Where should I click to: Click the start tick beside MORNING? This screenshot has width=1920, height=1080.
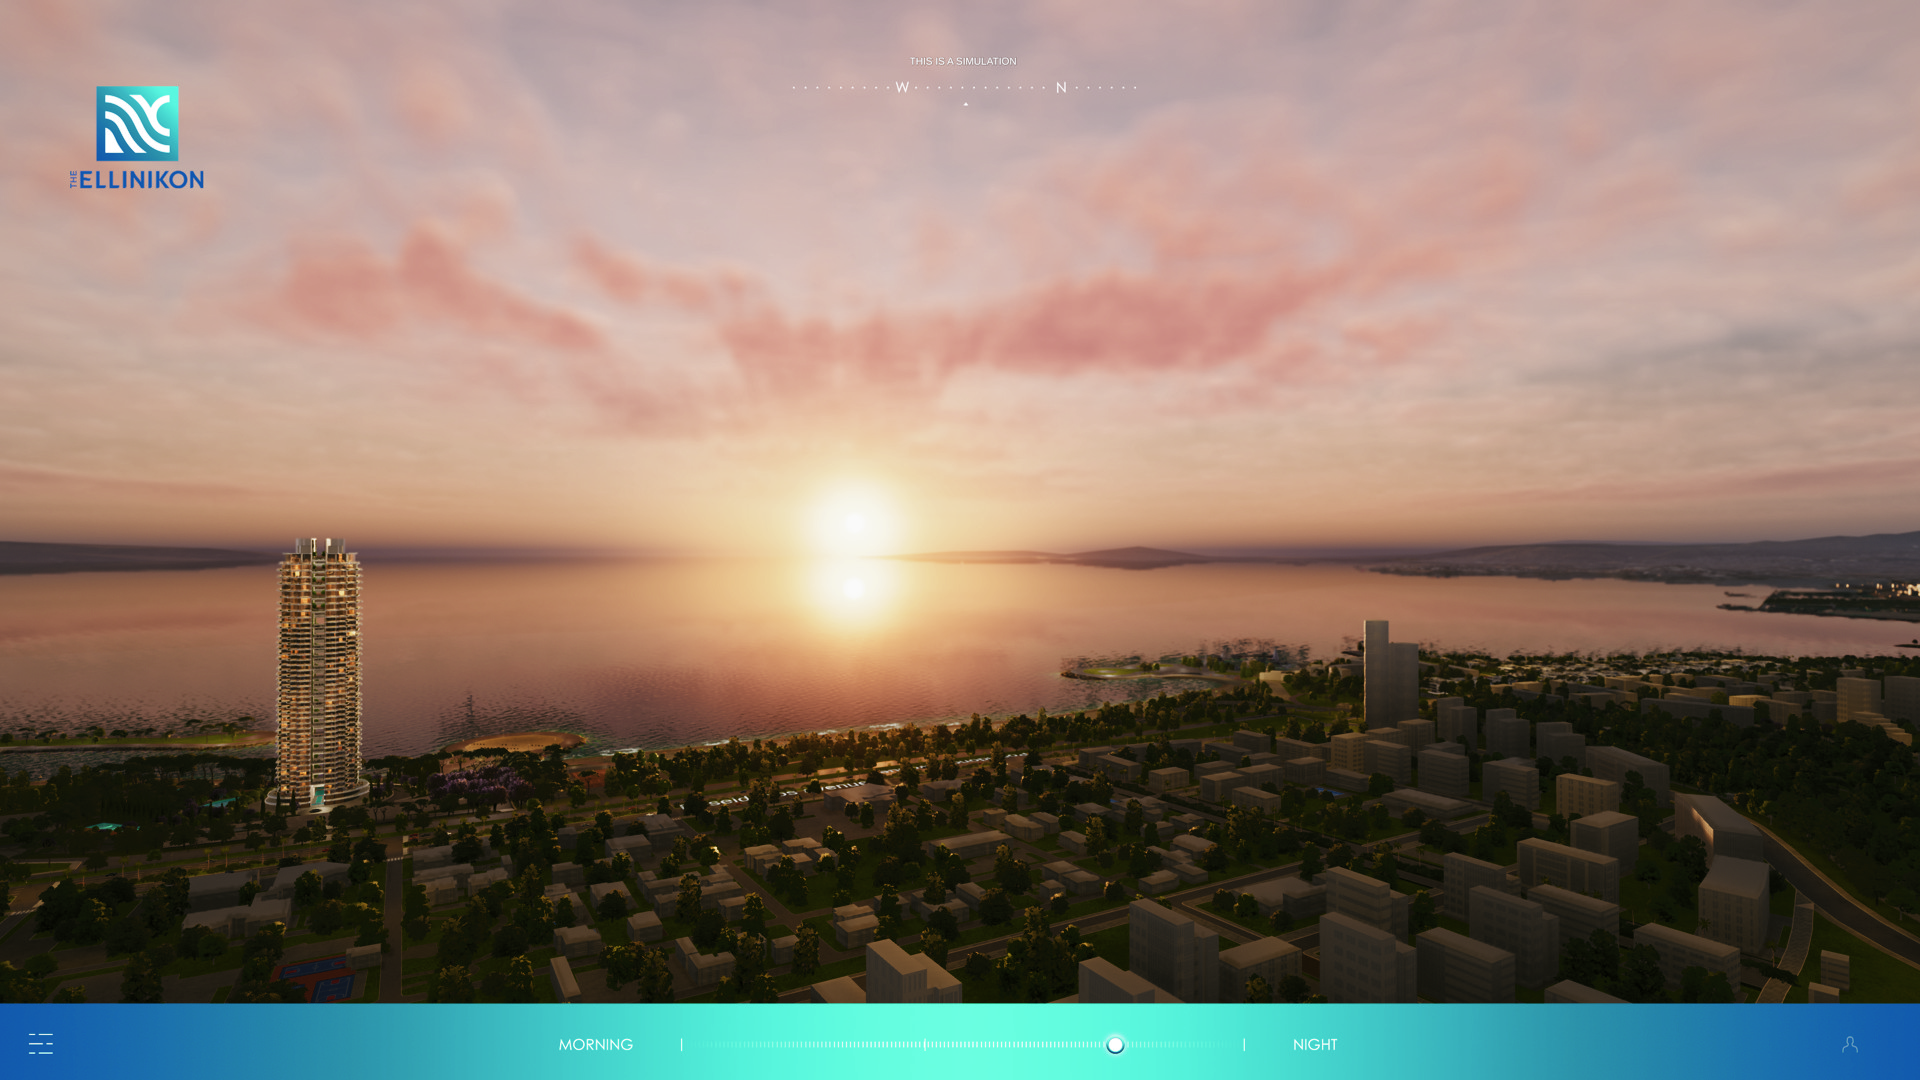pos(682,1044)
